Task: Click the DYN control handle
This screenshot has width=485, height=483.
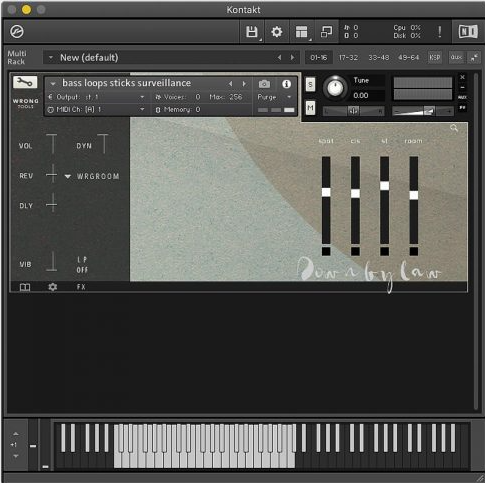Action: click(x=103, y=144)
